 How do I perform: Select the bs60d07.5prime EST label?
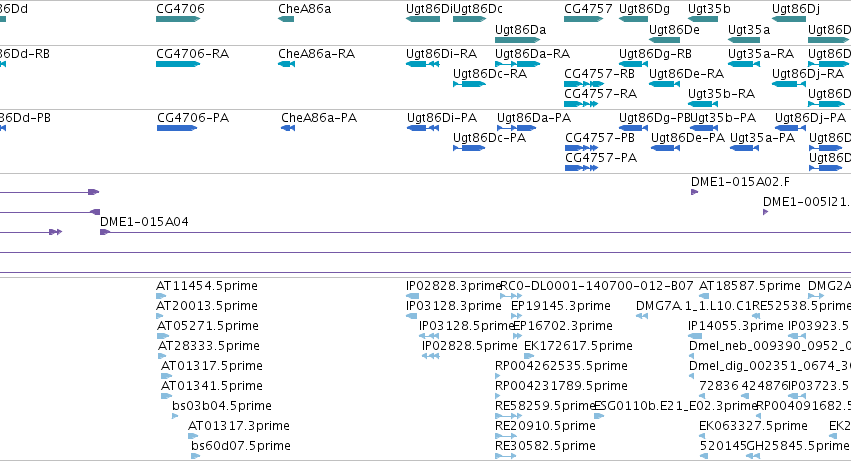pyautogui.click(x=241, y=446)
